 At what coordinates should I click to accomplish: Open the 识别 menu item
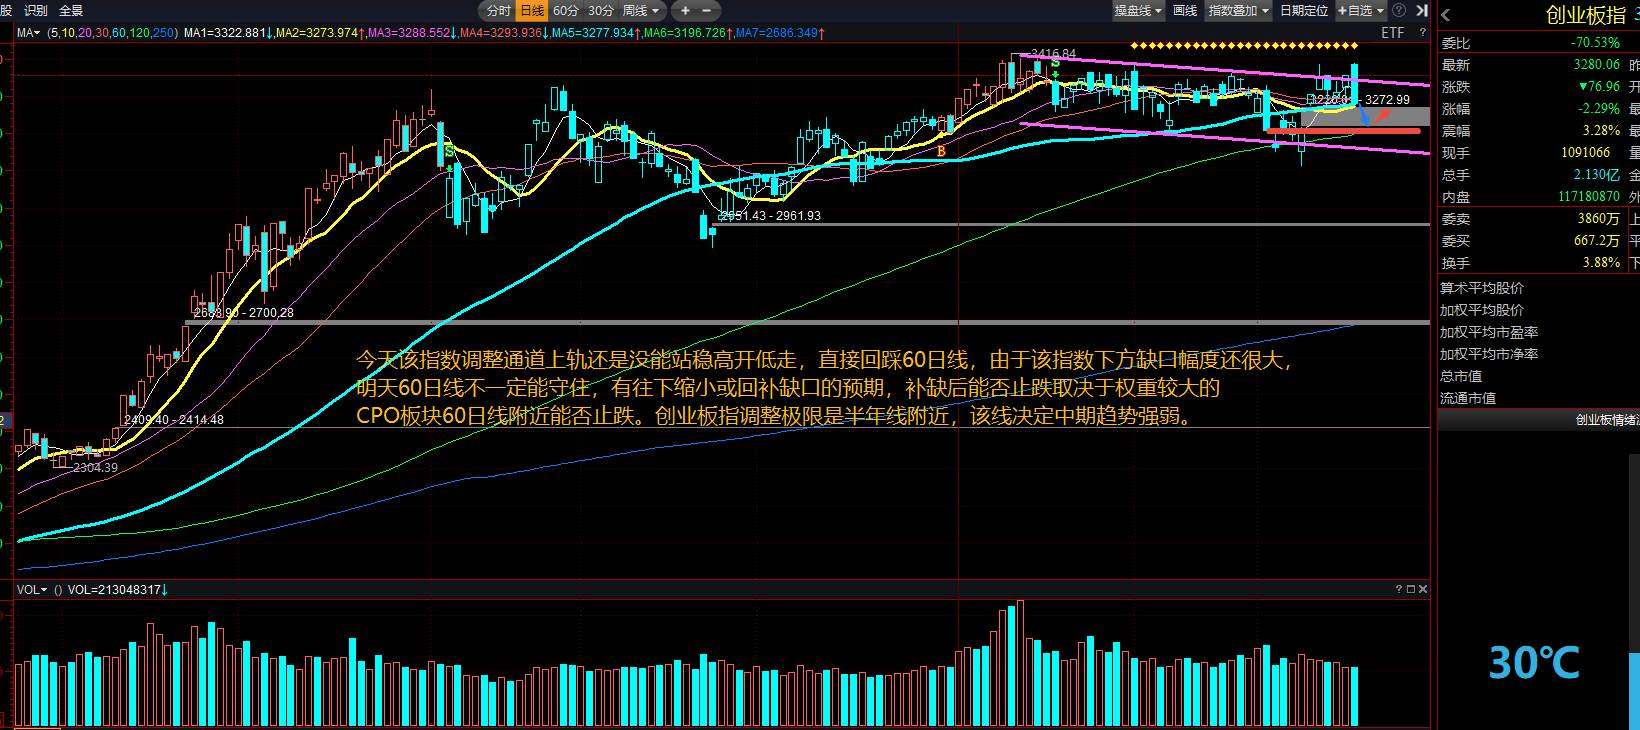click(36, 11)
